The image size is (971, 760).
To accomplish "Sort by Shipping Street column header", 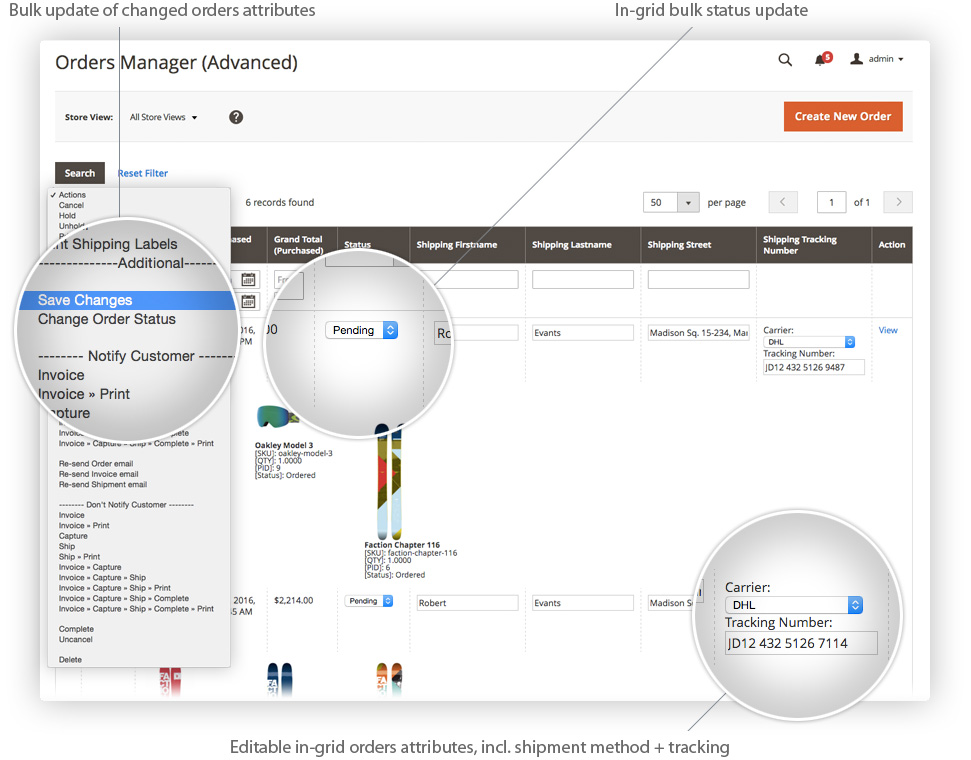I will (x=679, y=245).
